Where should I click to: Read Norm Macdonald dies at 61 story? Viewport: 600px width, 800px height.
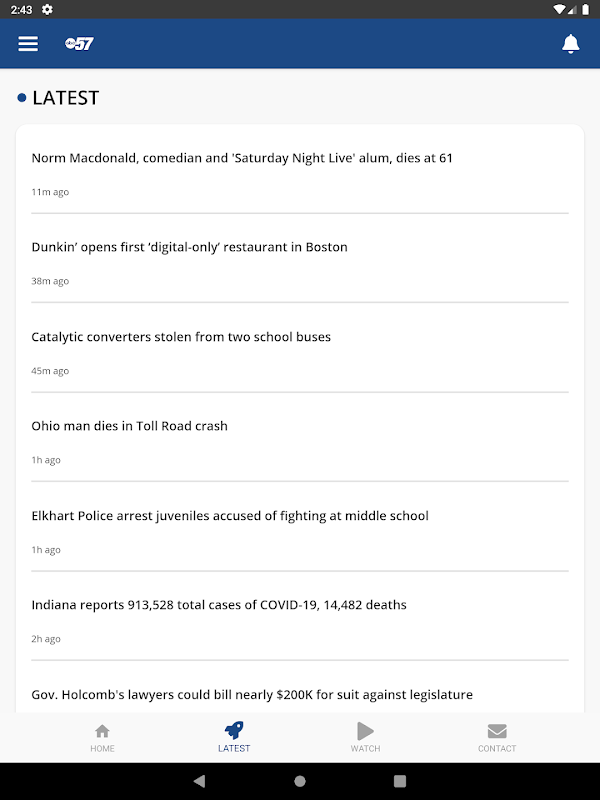(242, 158)
